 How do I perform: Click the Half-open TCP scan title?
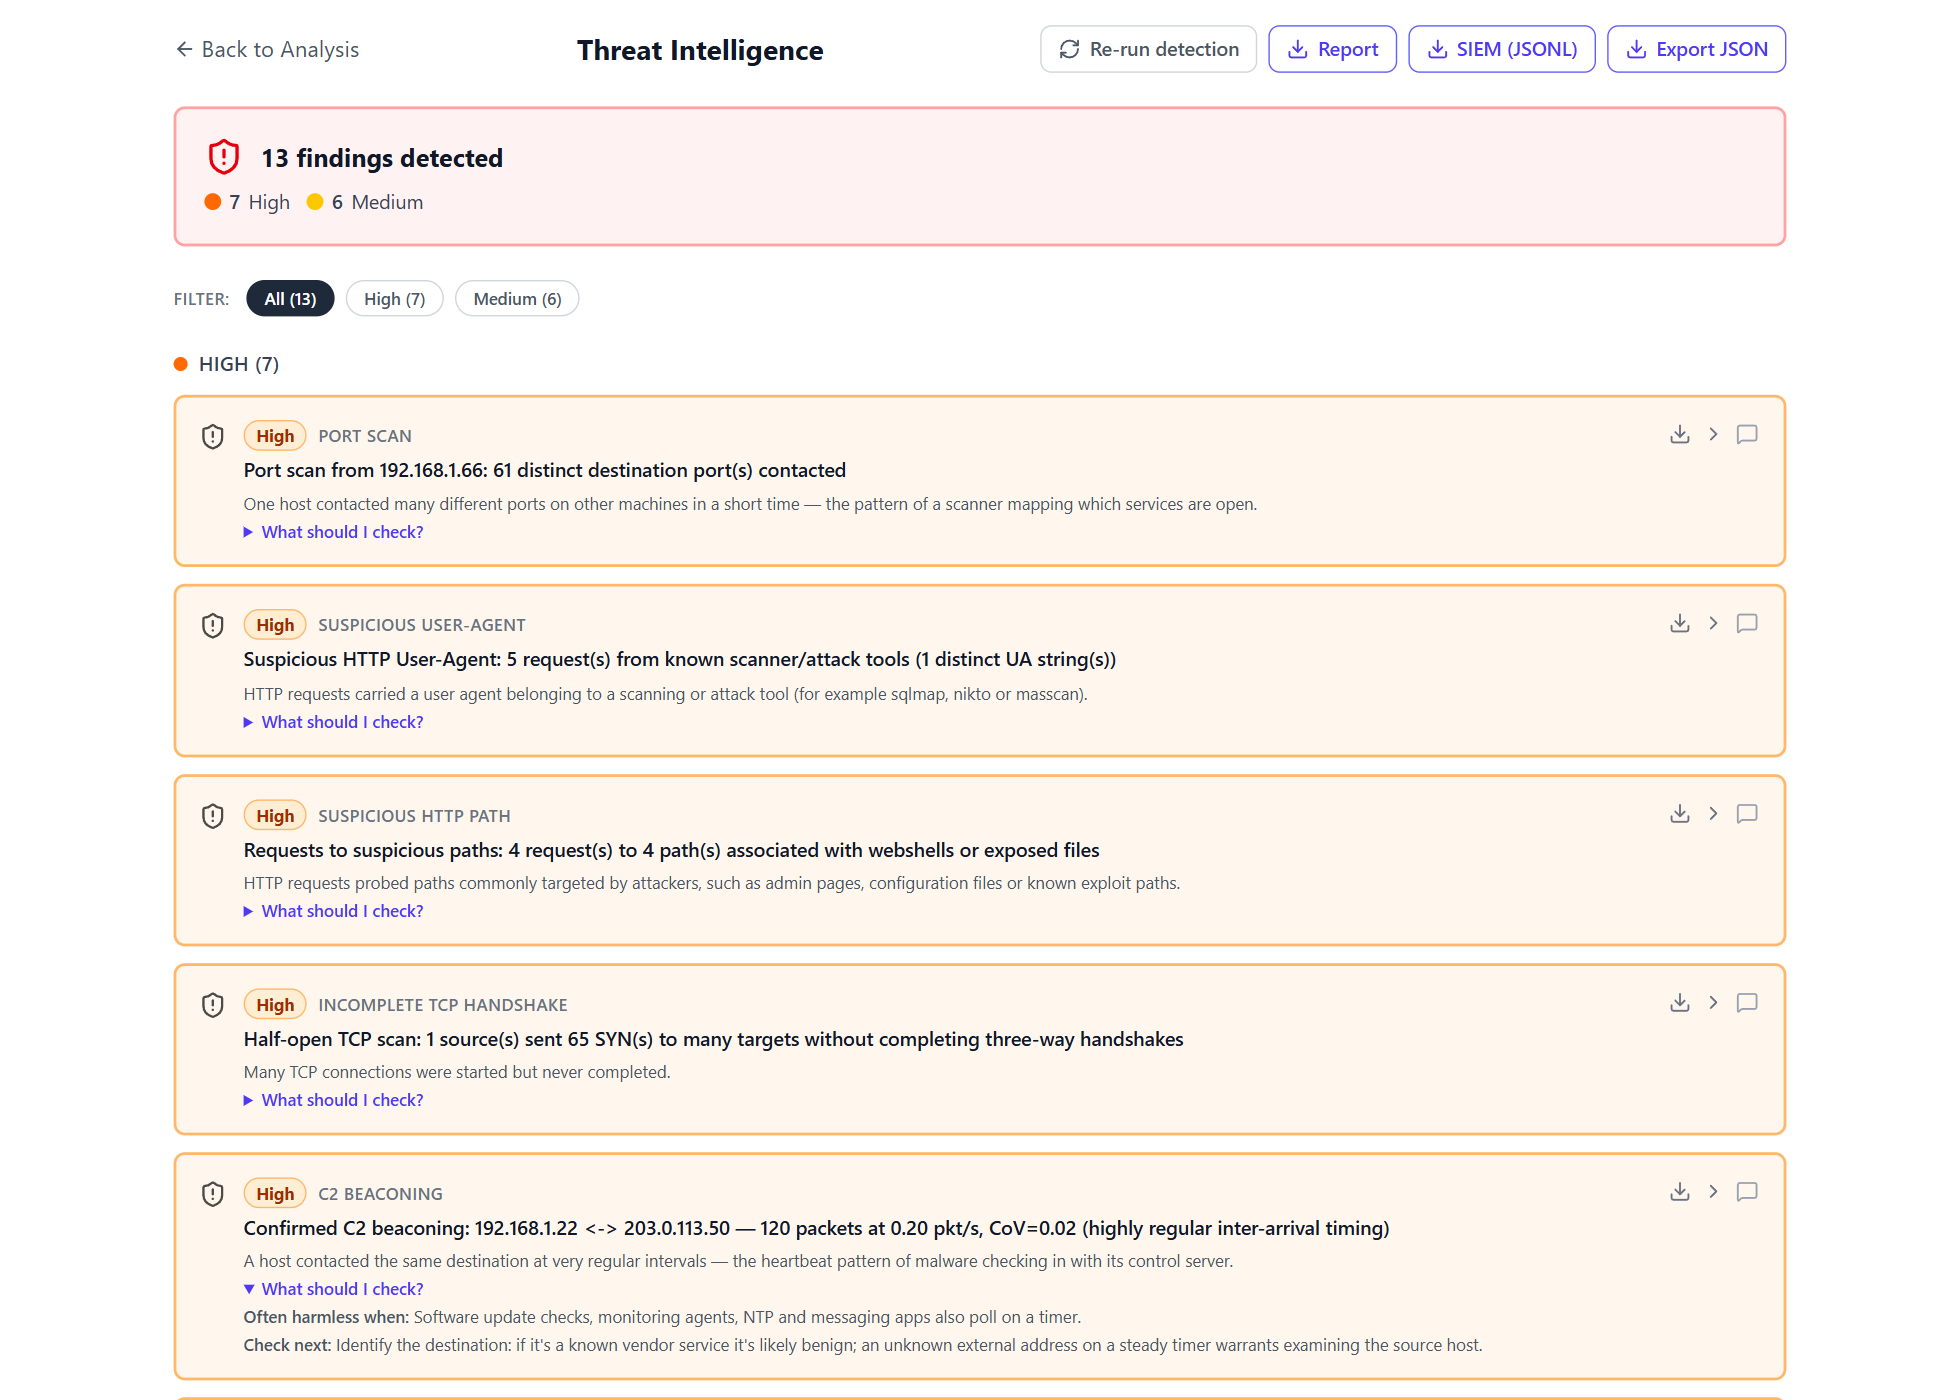pyautogui.click(x=713, y=1039)
